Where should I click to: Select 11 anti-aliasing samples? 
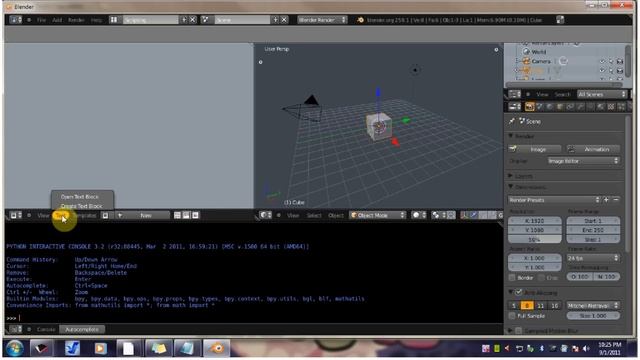(x=540, y=305)
